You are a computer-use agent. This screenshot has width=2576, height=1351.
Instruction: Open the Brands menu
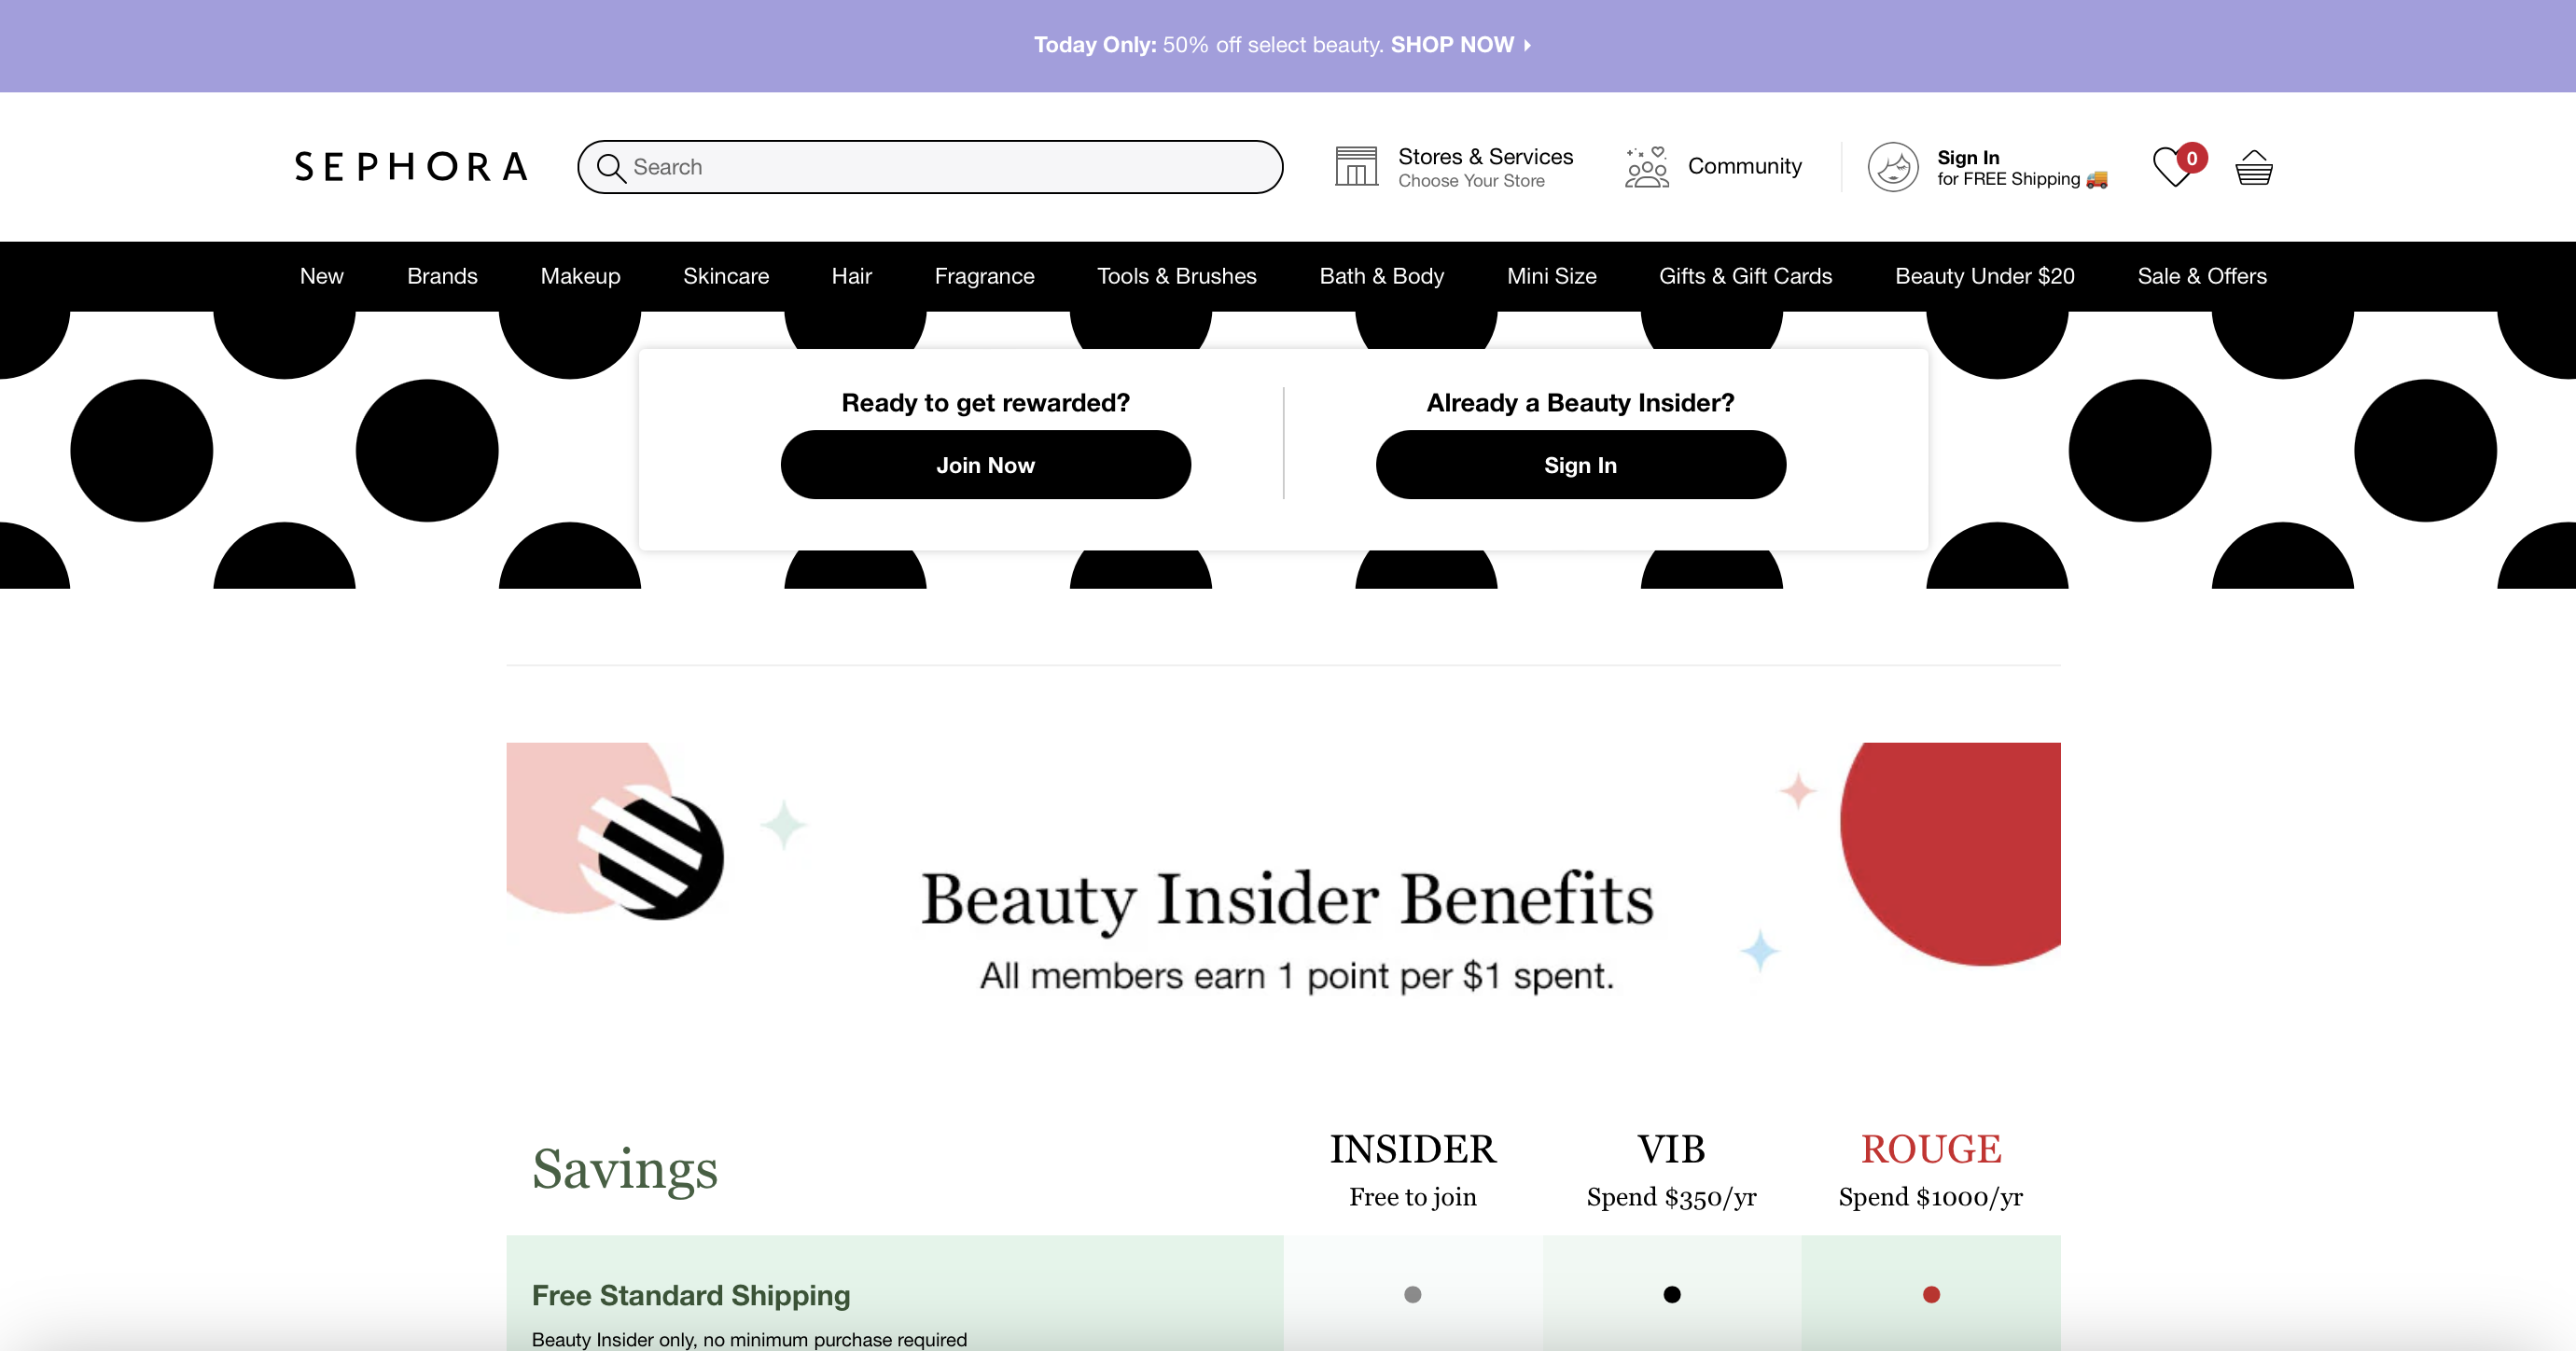point(442,276)
